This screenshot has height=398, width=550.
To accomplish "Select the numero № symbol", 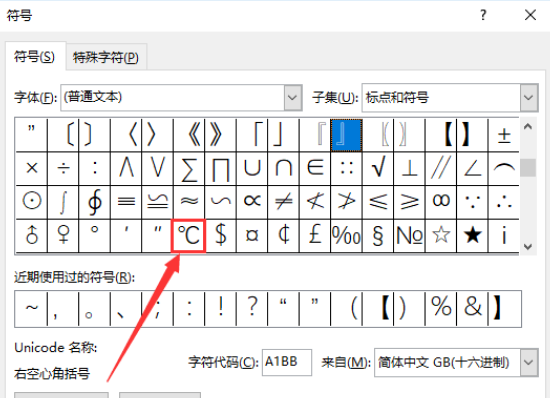I will tap(409, 236).
